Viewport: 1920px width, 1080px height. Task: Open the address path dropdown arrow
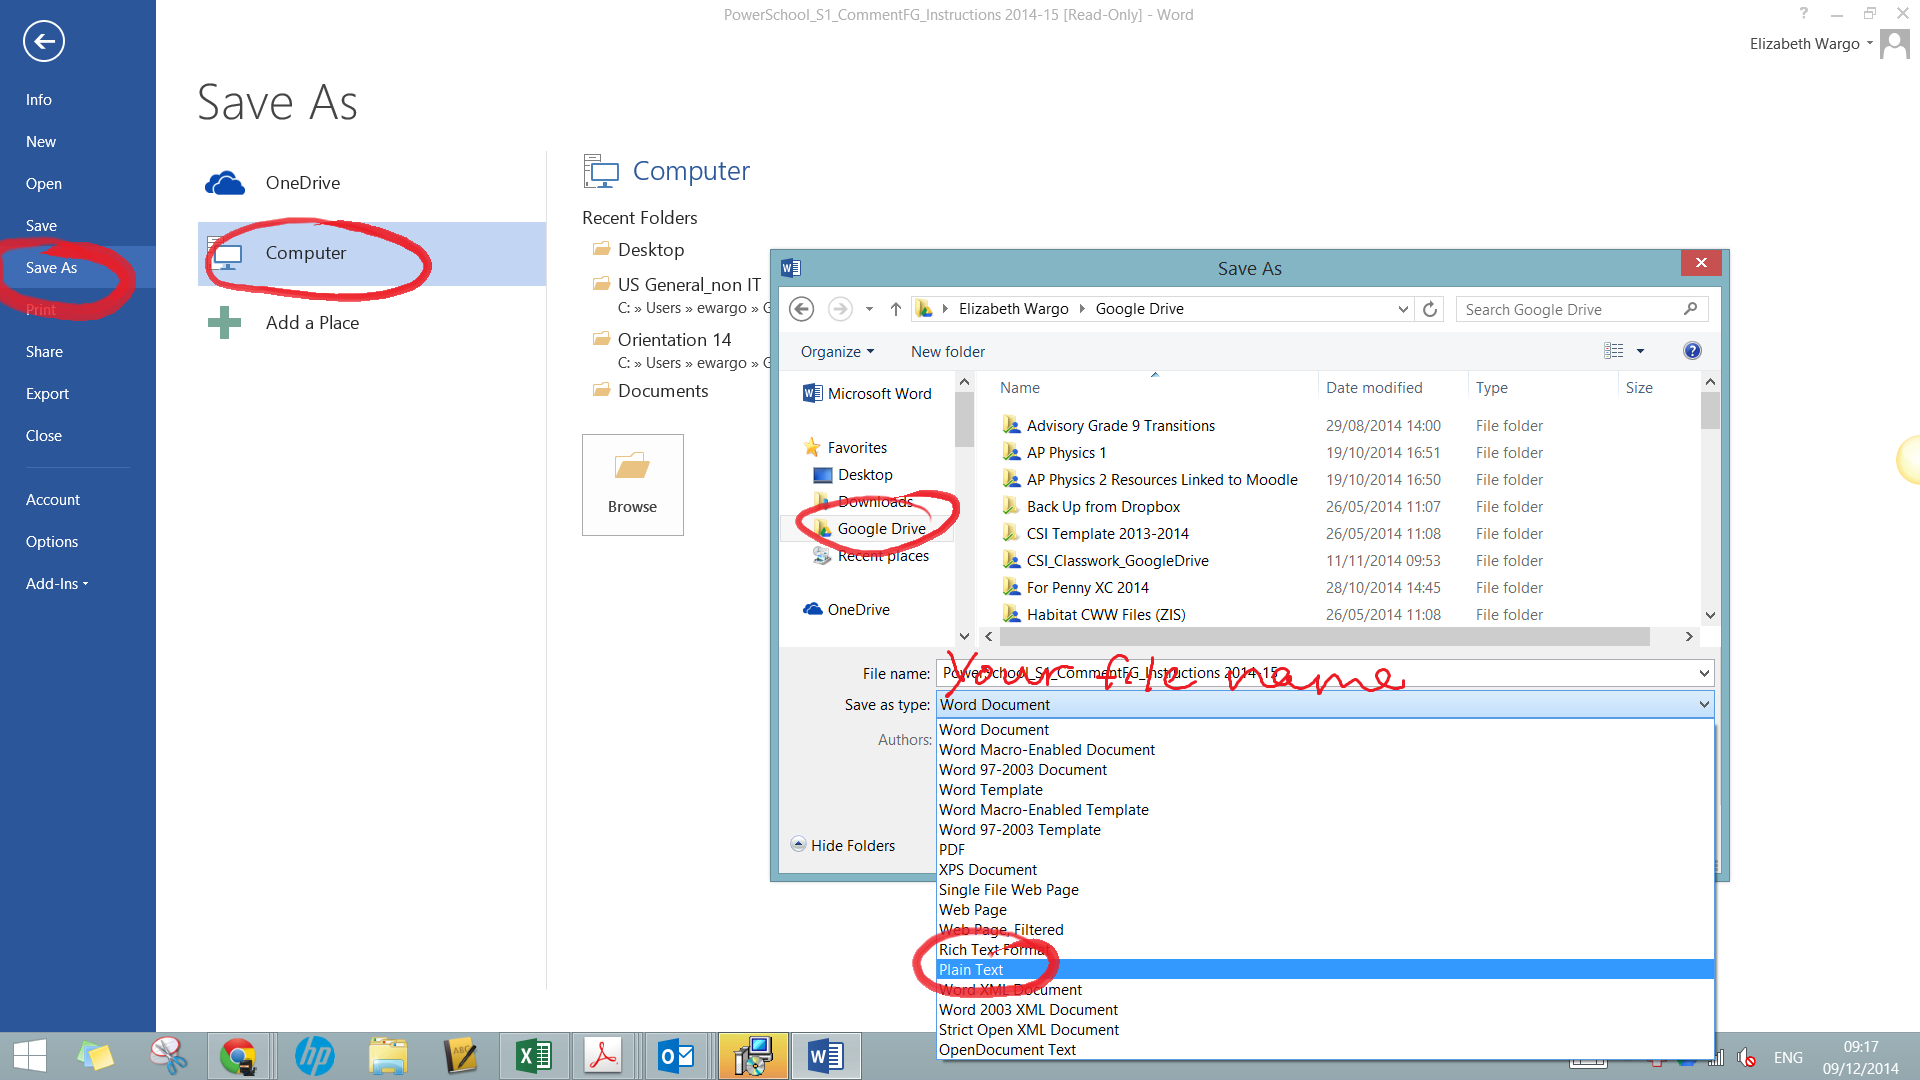pos(1403,309)
